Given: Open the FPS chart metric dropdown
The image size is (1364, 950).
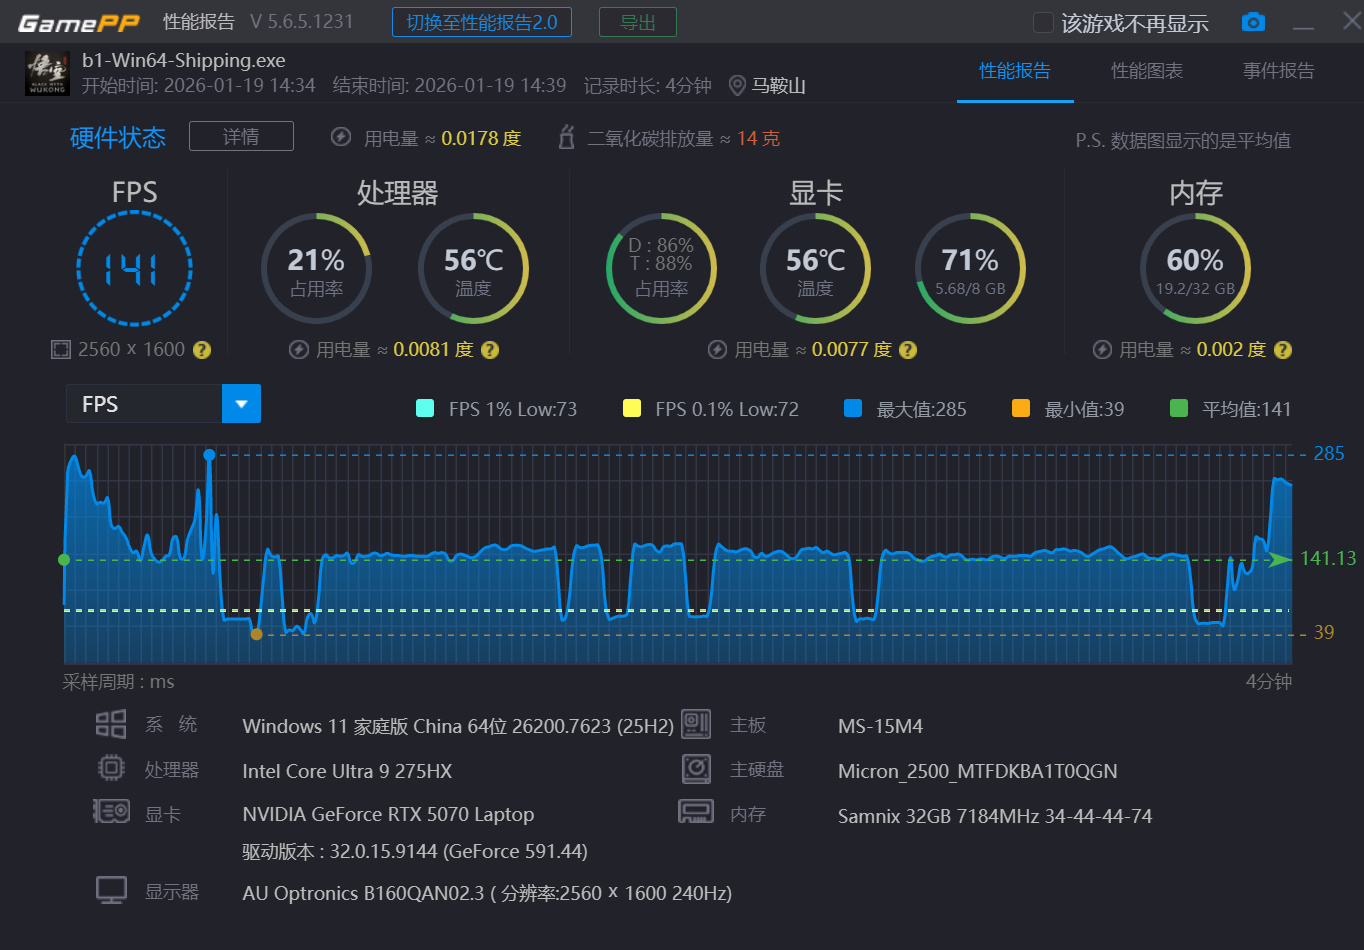Looking at the screenshot, I should click(241, 404).
